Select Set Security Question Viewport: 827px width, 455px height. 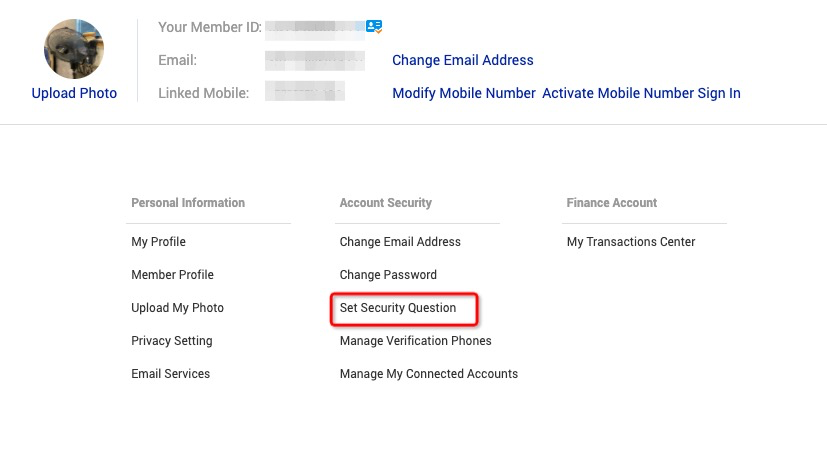coord(398,308)
